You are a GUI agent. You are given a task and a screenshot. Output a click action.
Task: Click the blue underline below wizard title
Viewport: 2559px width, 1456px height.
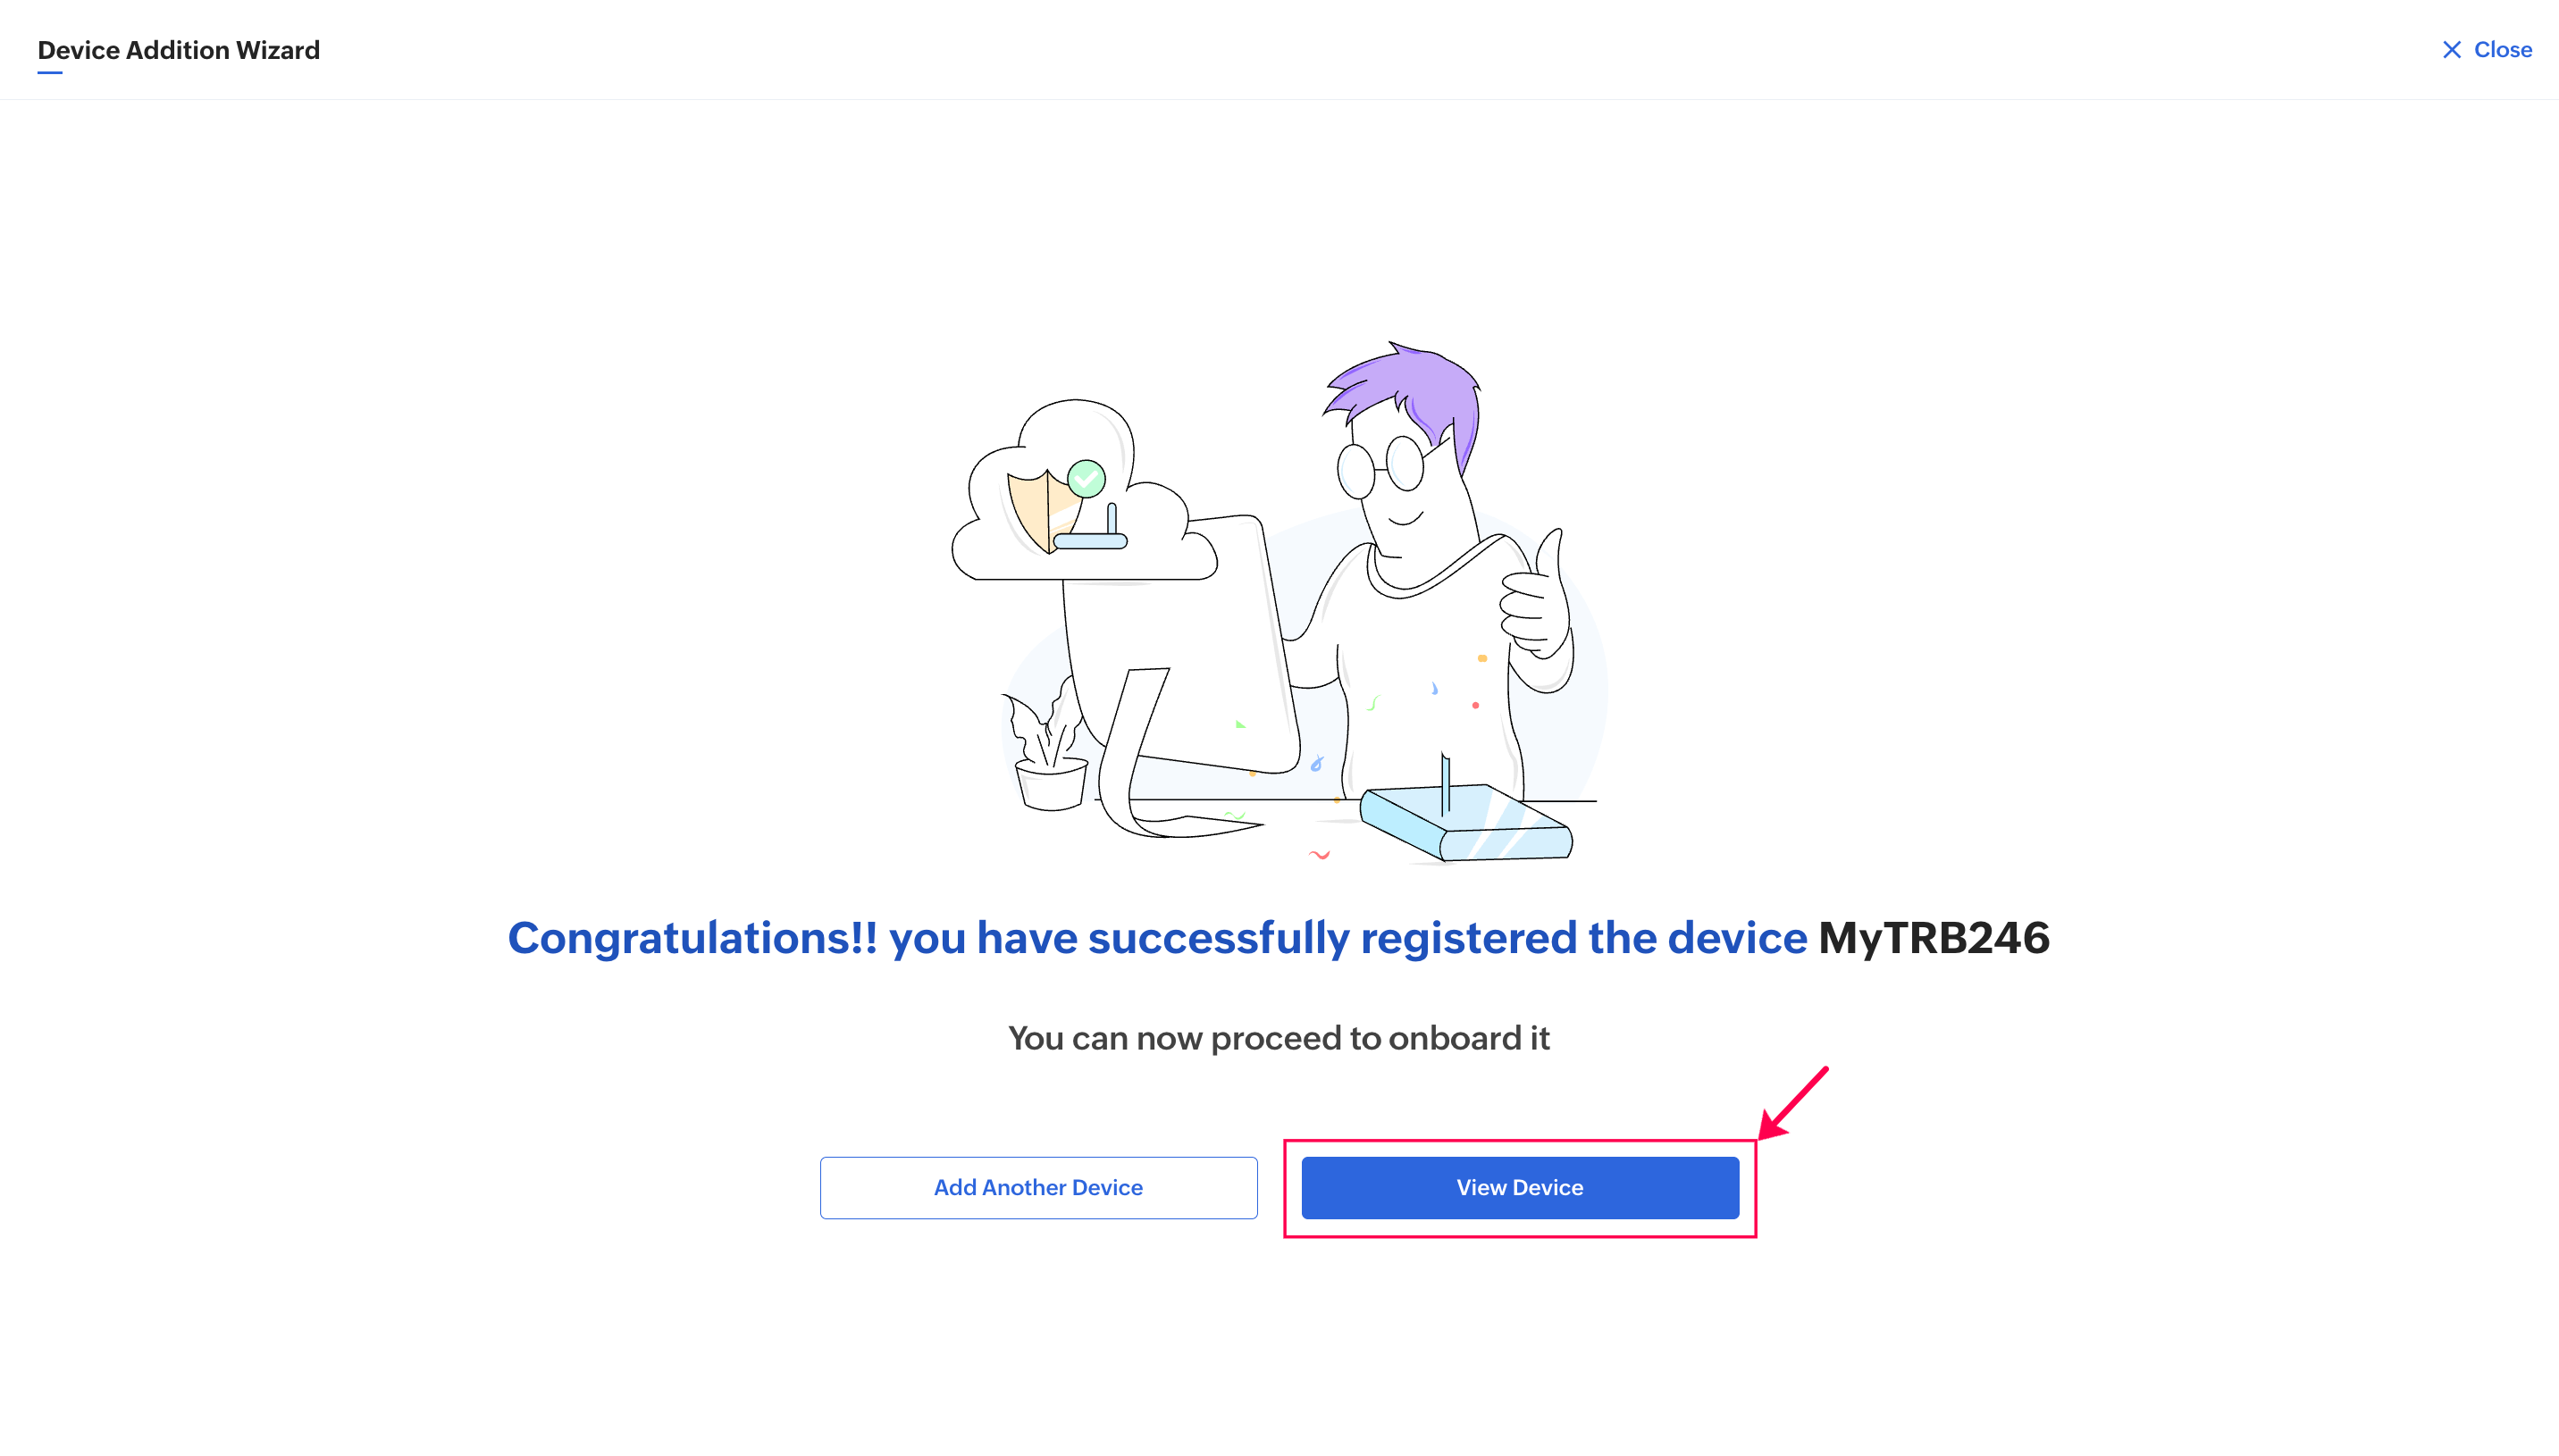click(50, 73)
